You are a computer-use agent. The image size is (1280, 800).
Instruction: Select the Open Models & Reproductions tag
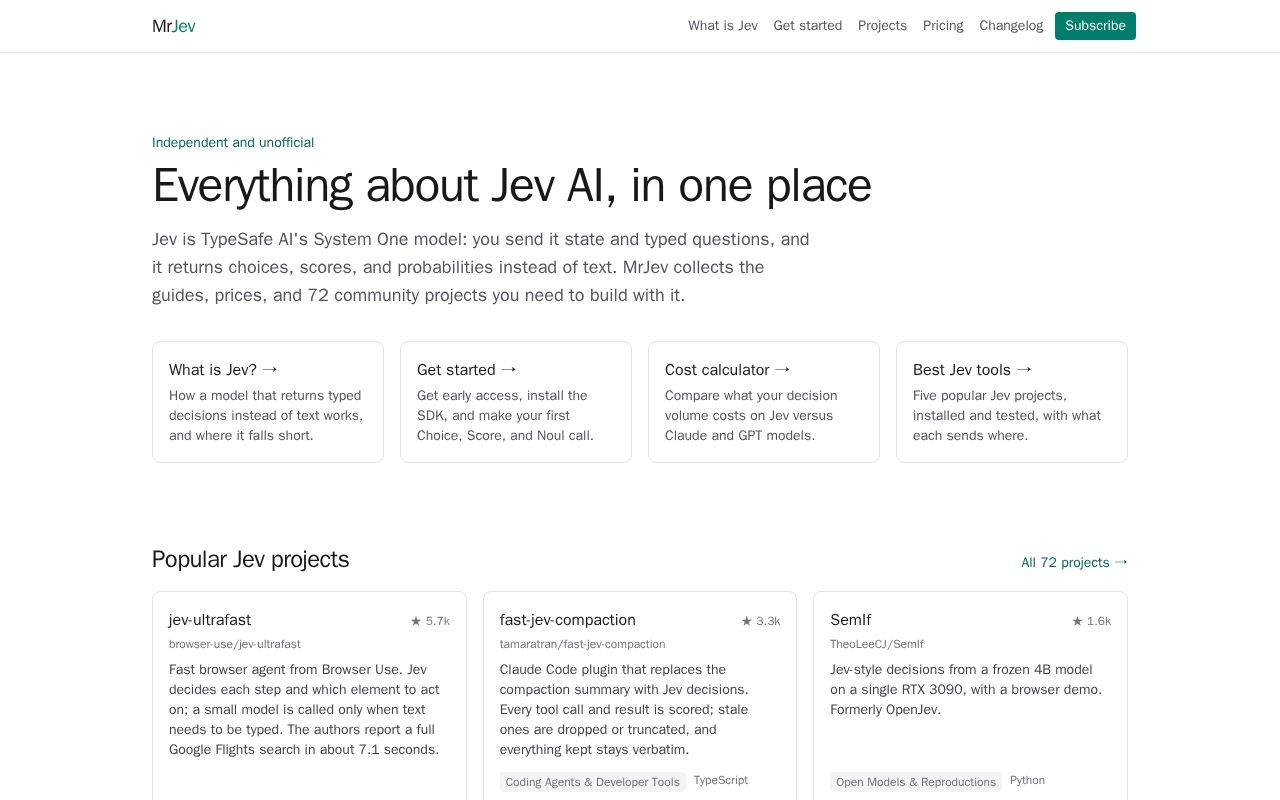(916, 782)
